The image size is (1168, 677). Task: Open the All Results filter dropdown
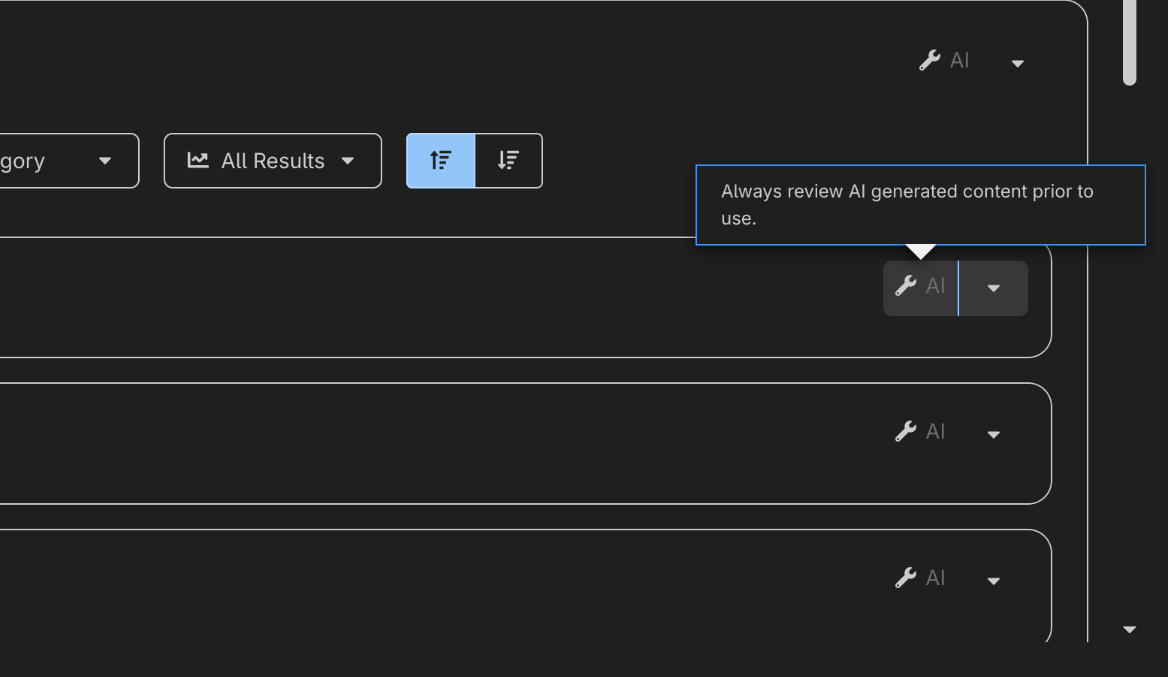[272, 161]
